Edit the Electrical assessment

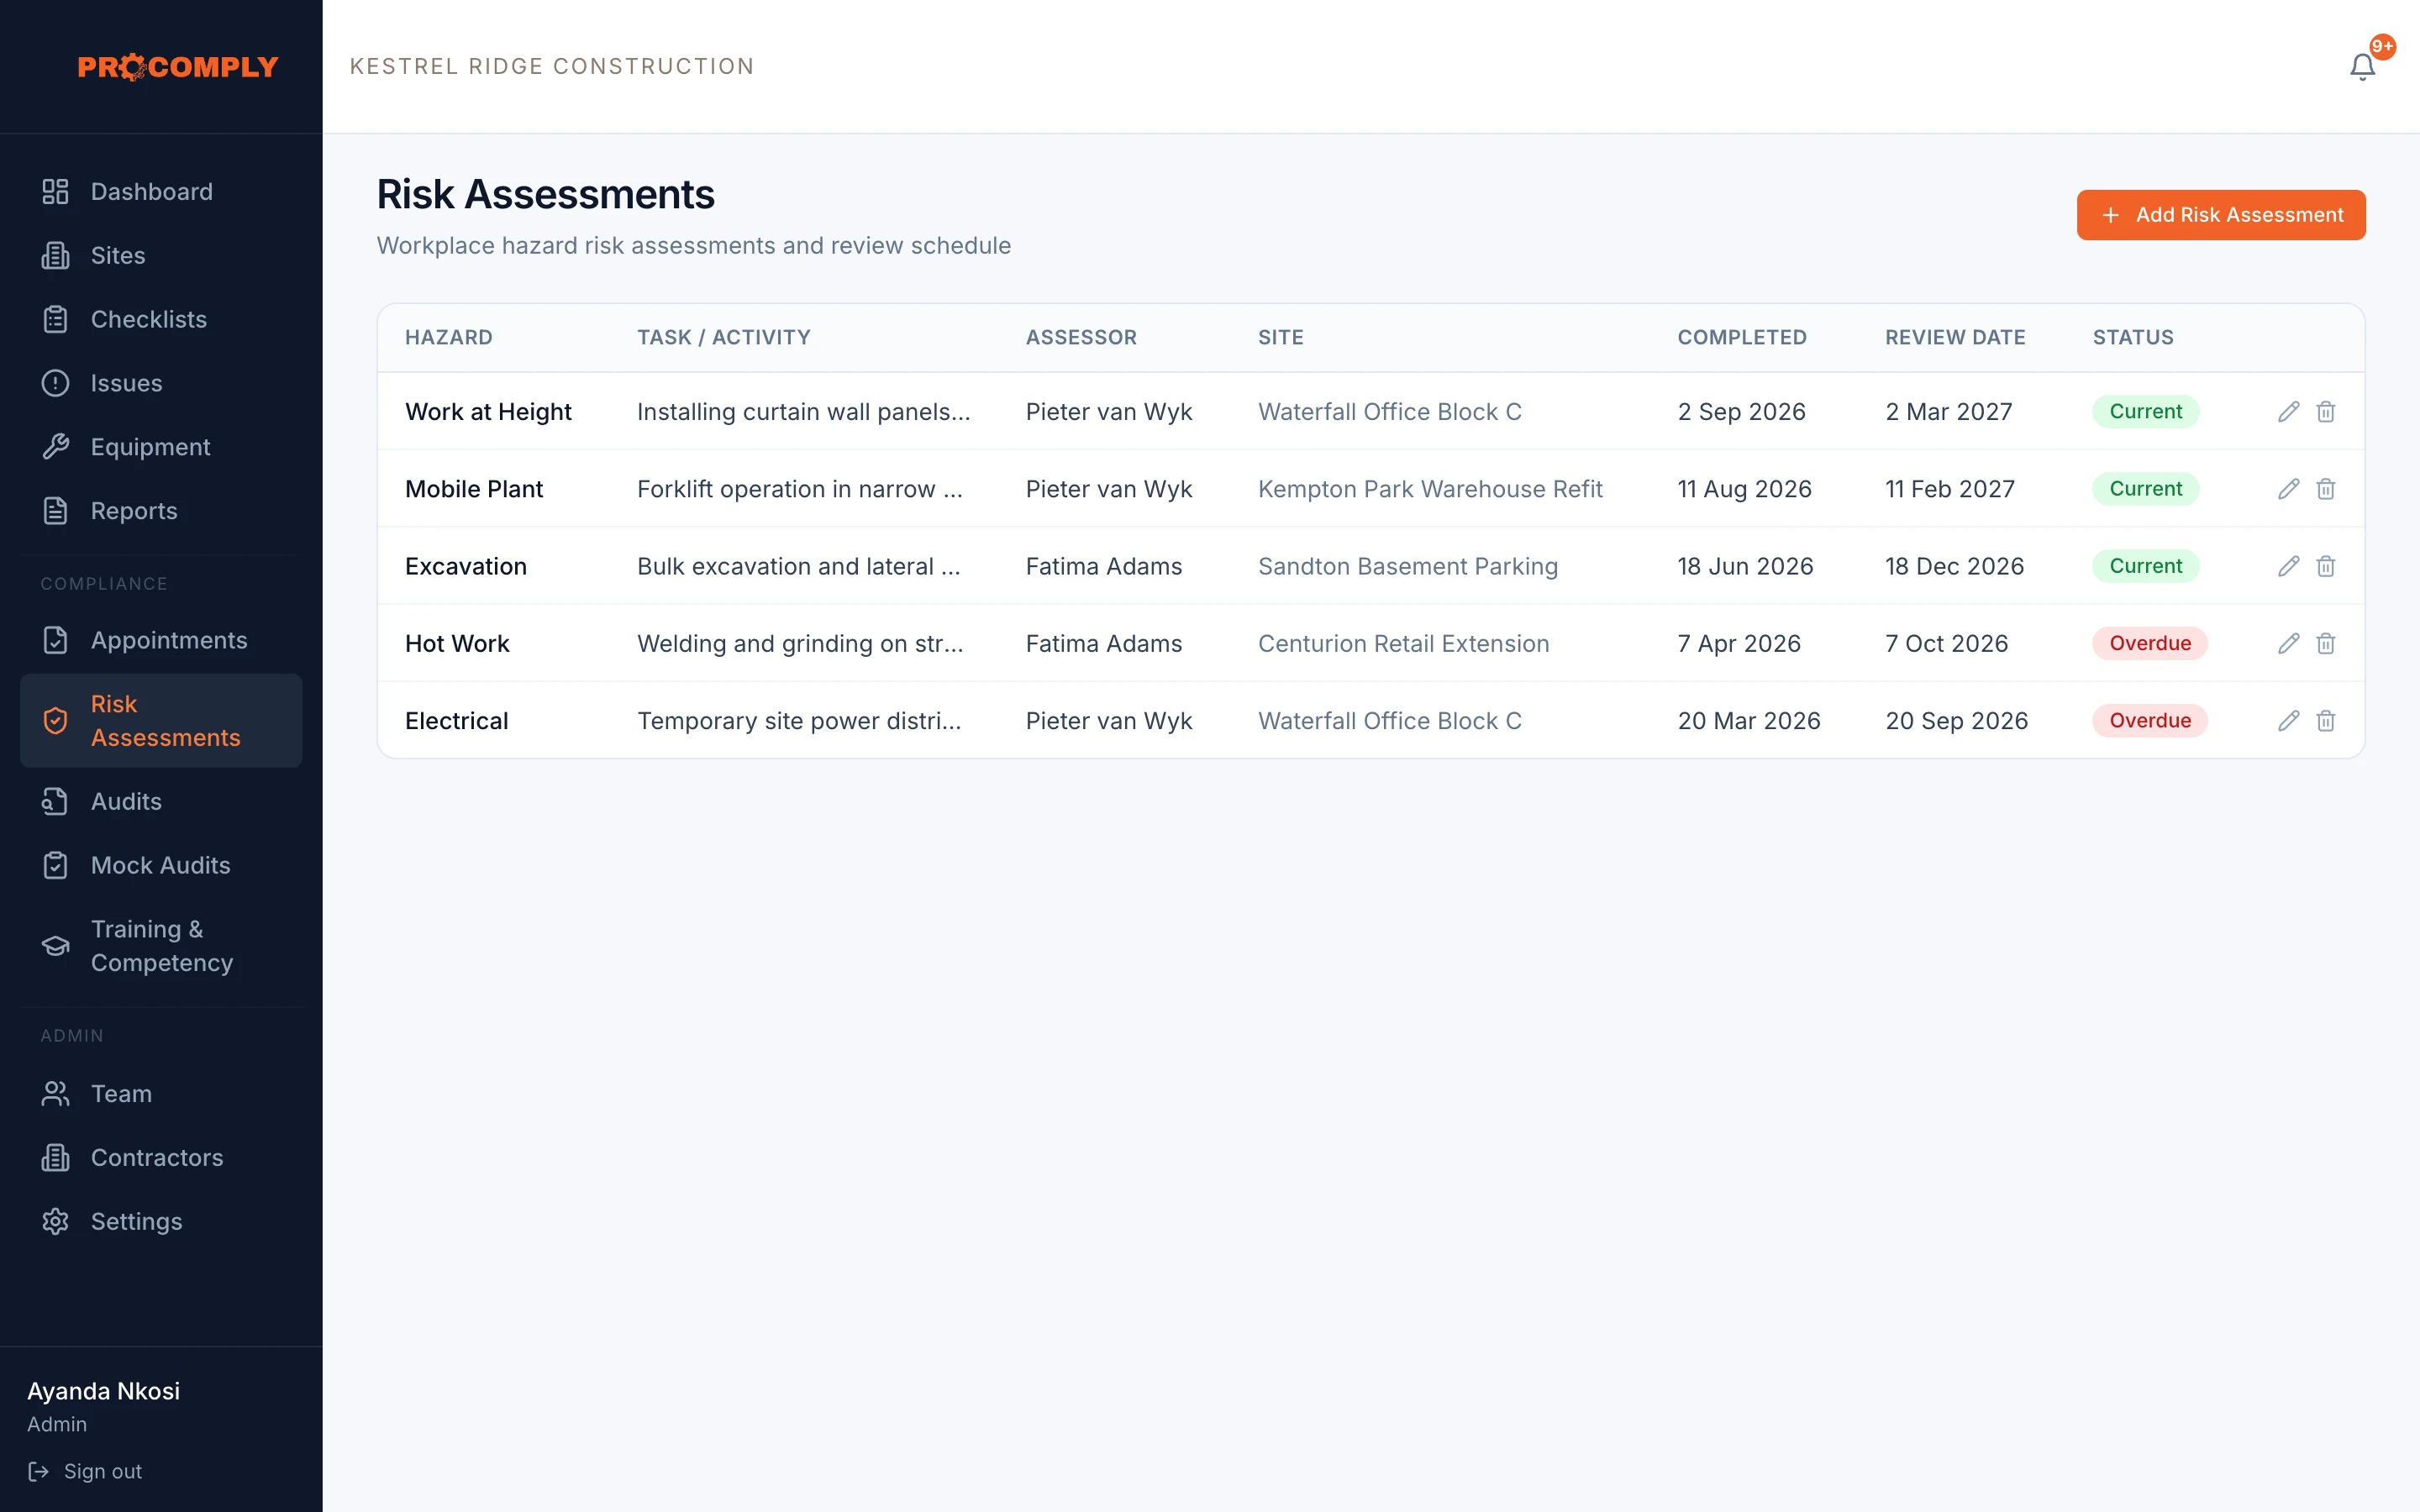pyautogui.click(x=2288, y=720)
